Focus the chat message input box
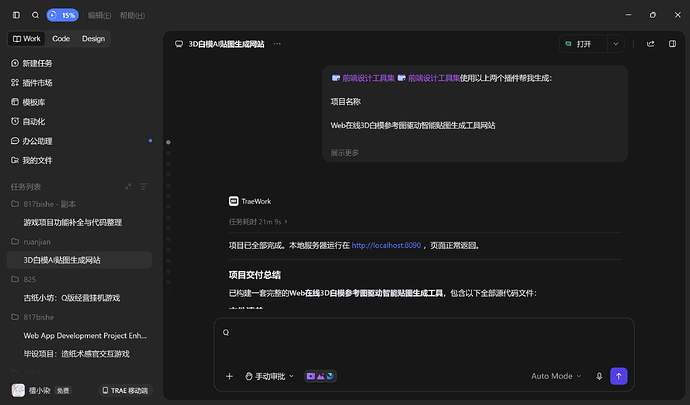Viewport: 690px width, 405px height. [x=424, y=341]
